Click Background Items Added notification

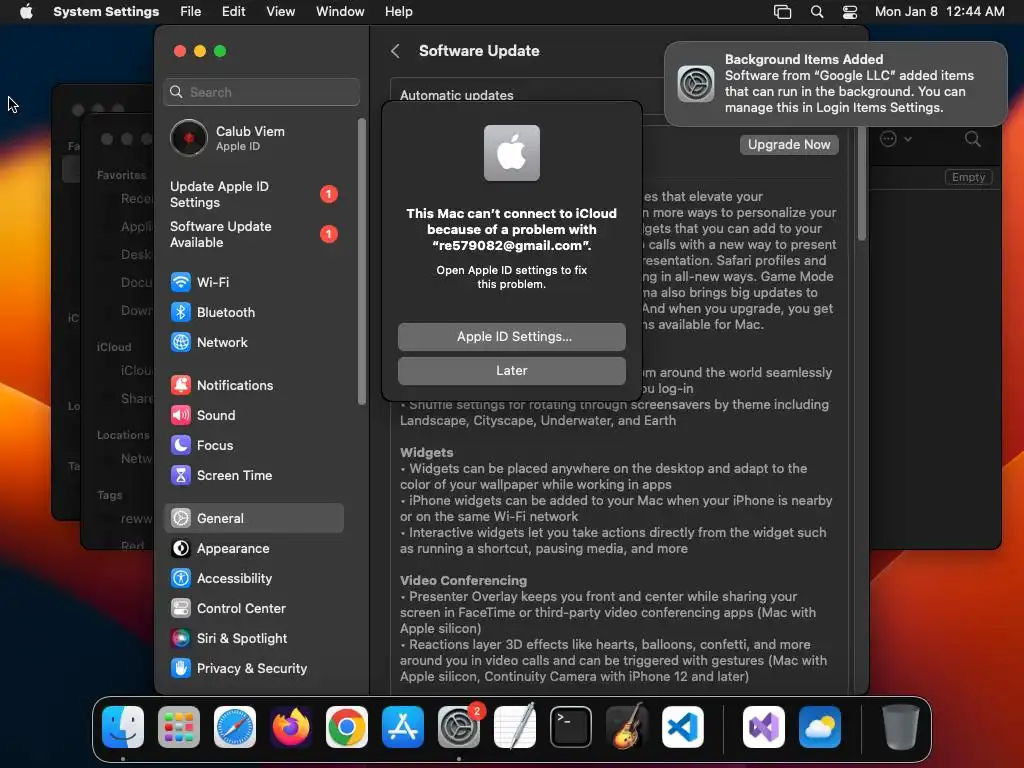(835, 84)
